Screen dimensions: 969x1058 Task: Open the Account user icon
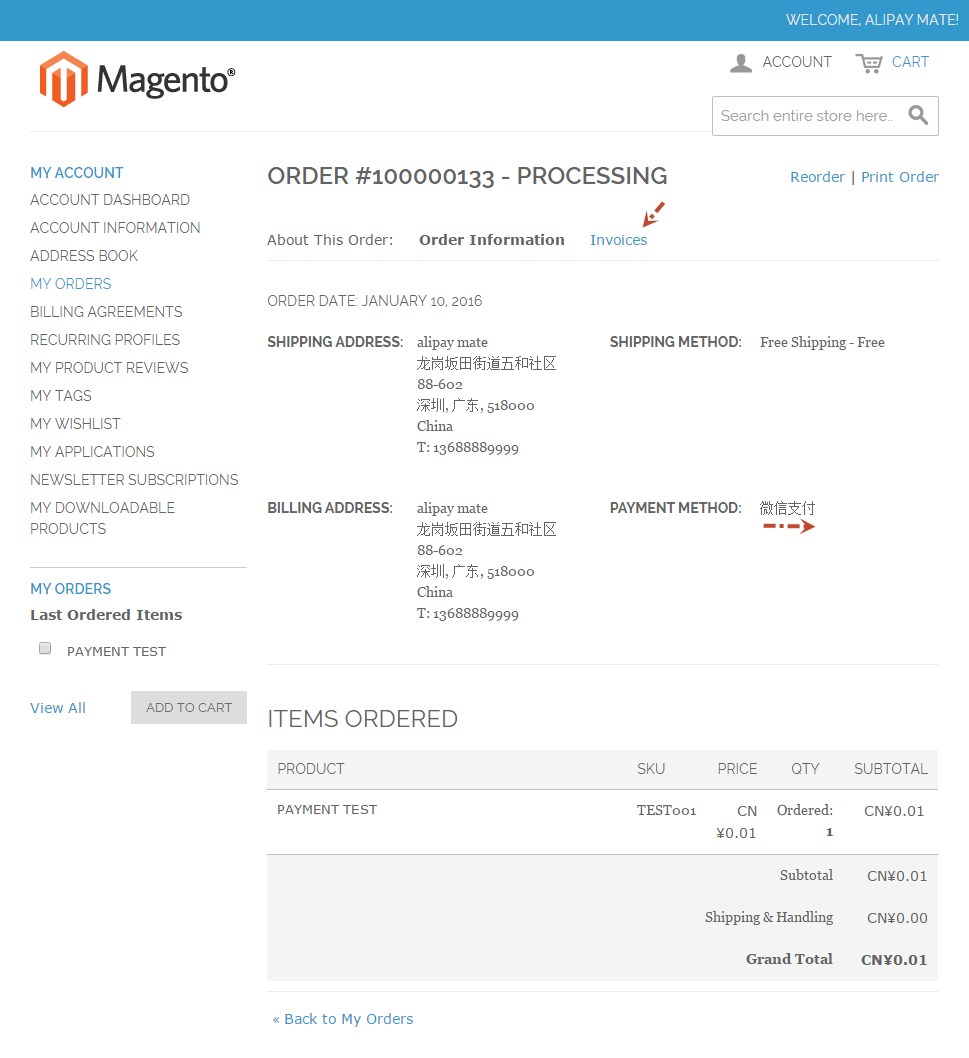pos(740,63)
